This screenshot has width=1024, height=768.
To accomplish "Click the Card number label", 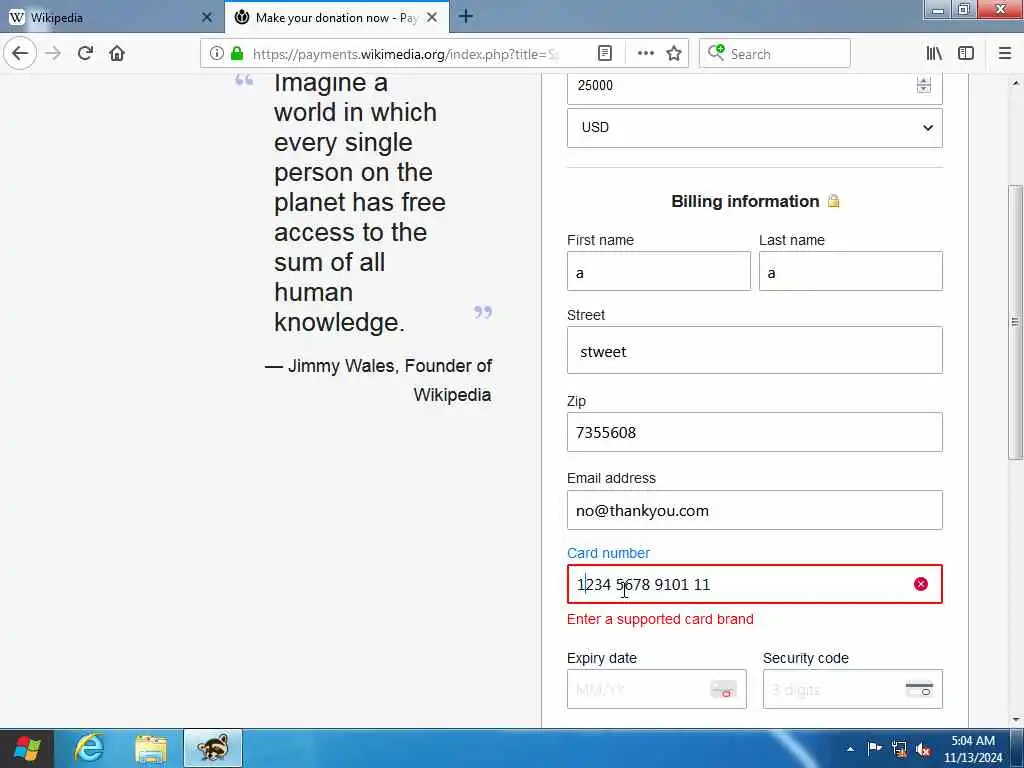I will point(608,553).
